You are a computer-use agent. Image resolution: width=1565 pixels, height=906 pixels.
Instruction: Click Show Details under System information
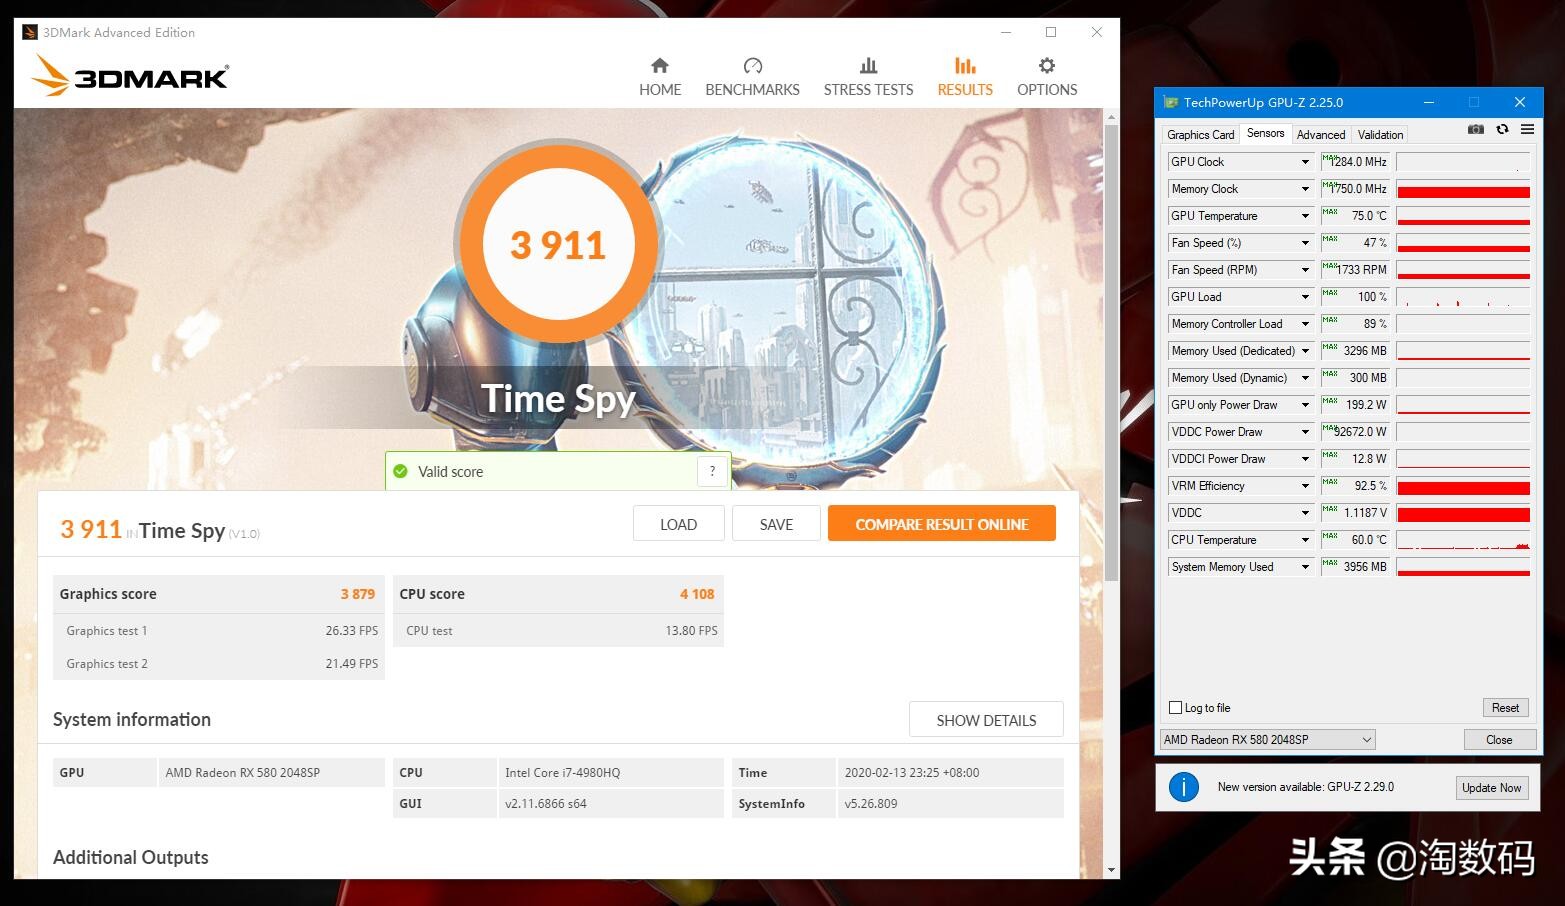click(x=985, y=719)
